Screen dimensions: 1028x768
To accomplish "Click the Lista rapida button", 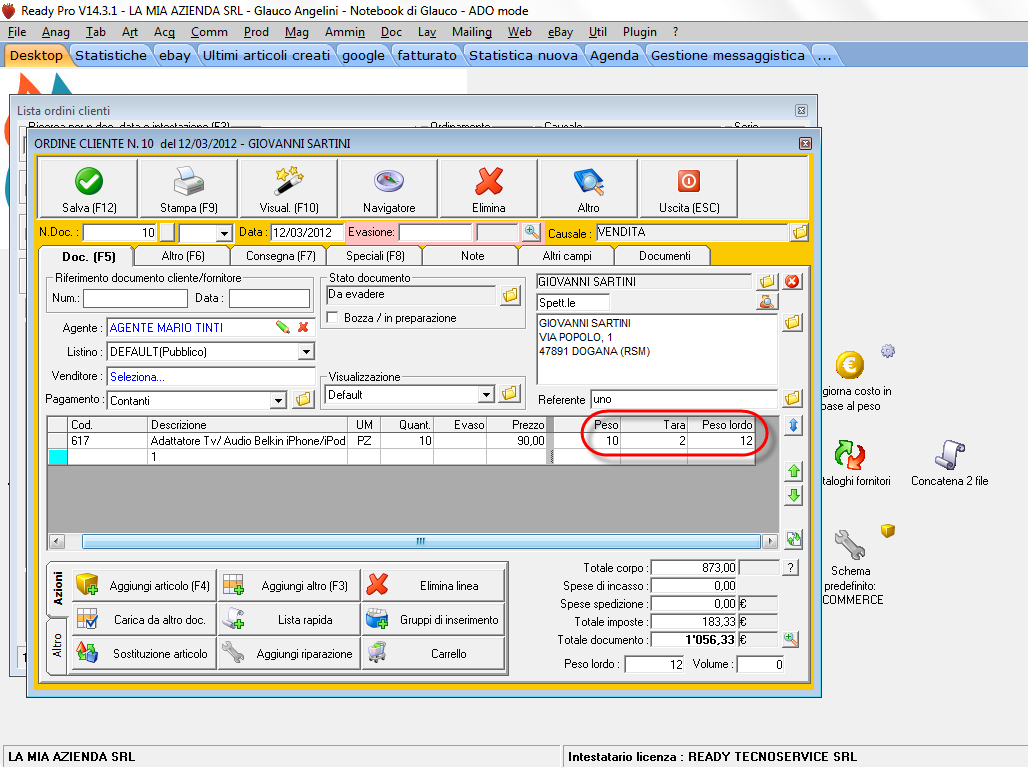I will point(288,620).
